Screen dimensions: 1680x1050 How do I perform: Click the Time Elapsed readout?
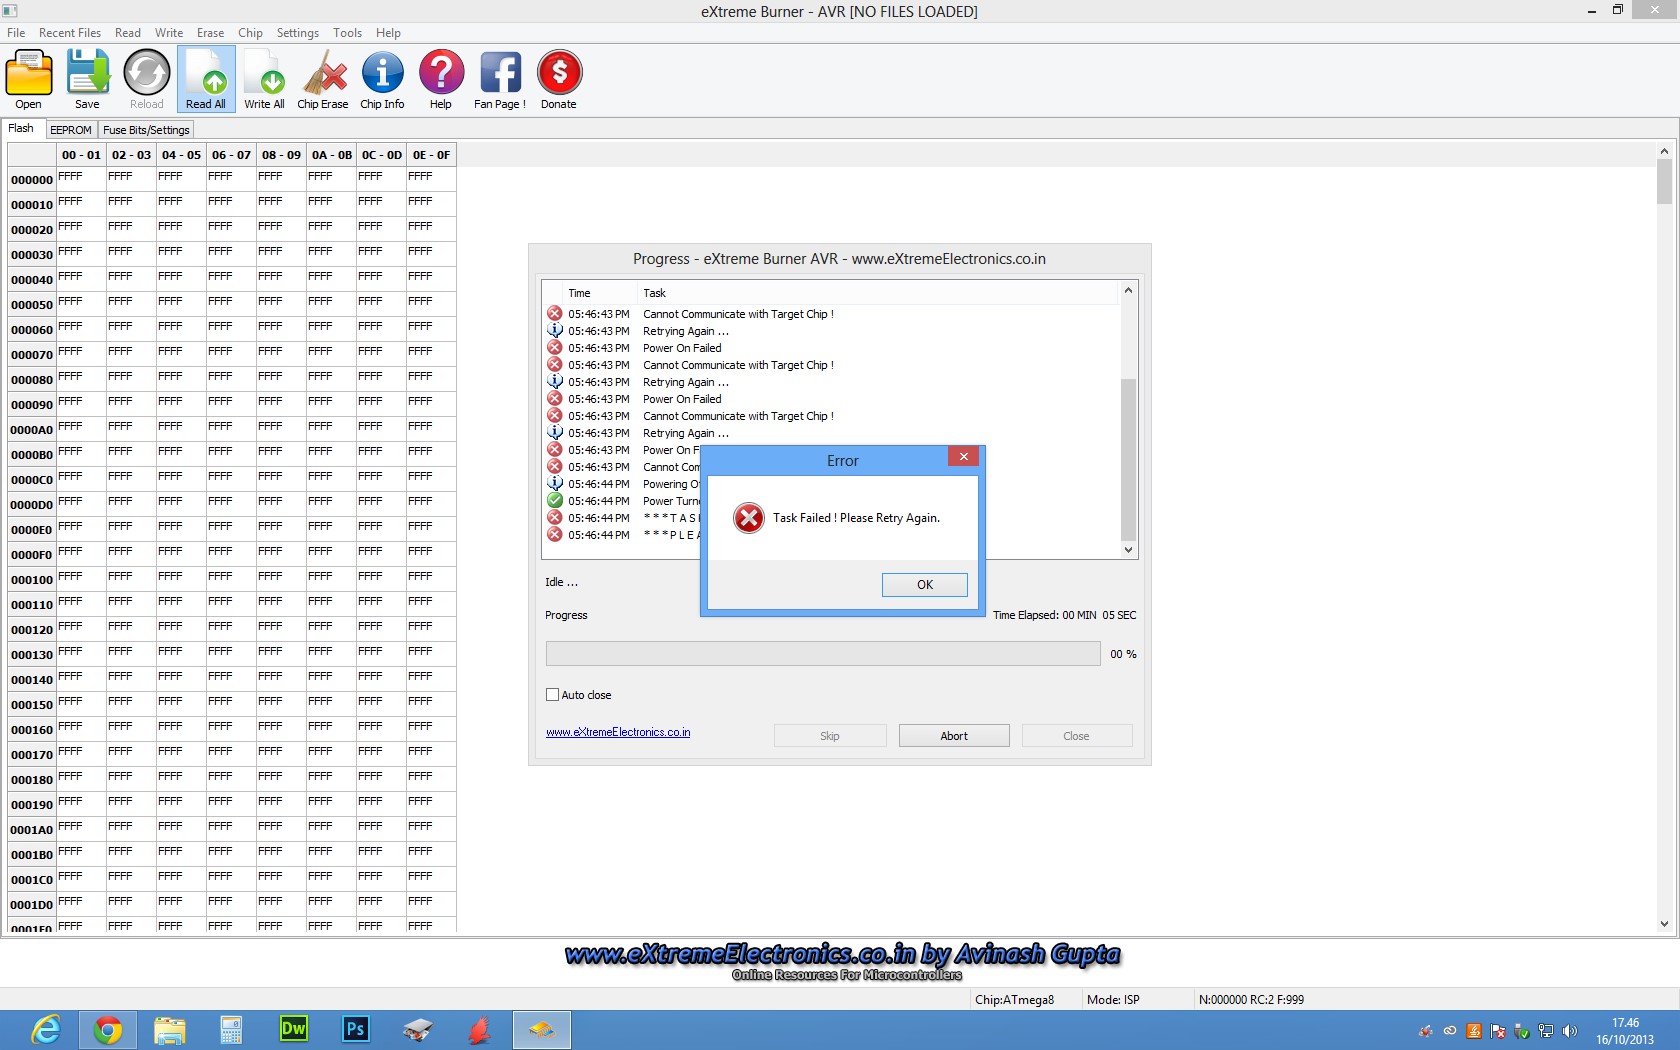(1064, 615)
